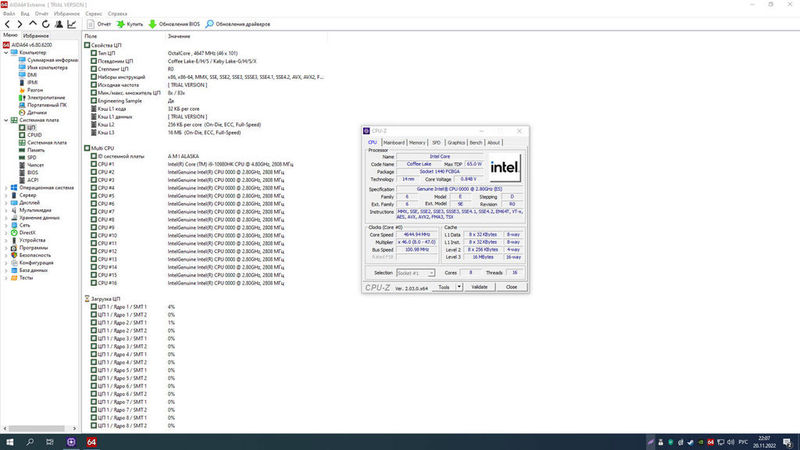Open the About tab in CPU-Z
The image size is (800, 450).
point(493,143)
